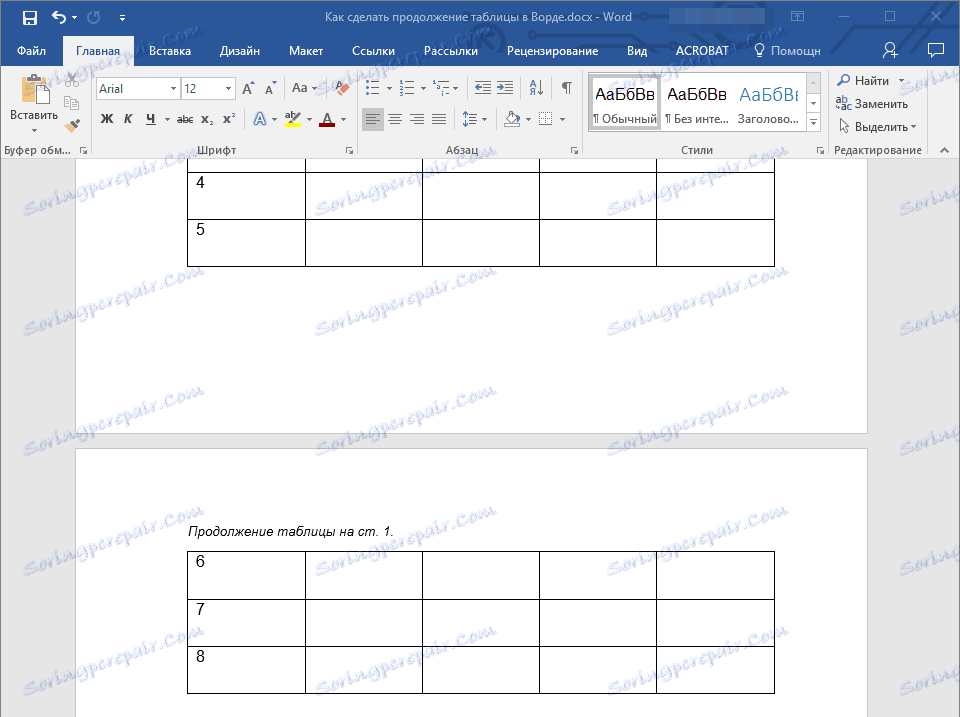This screenshot has width=960, height=717.
Task: Switch to the Дизайн tab
Action: [x=240, y=51]
